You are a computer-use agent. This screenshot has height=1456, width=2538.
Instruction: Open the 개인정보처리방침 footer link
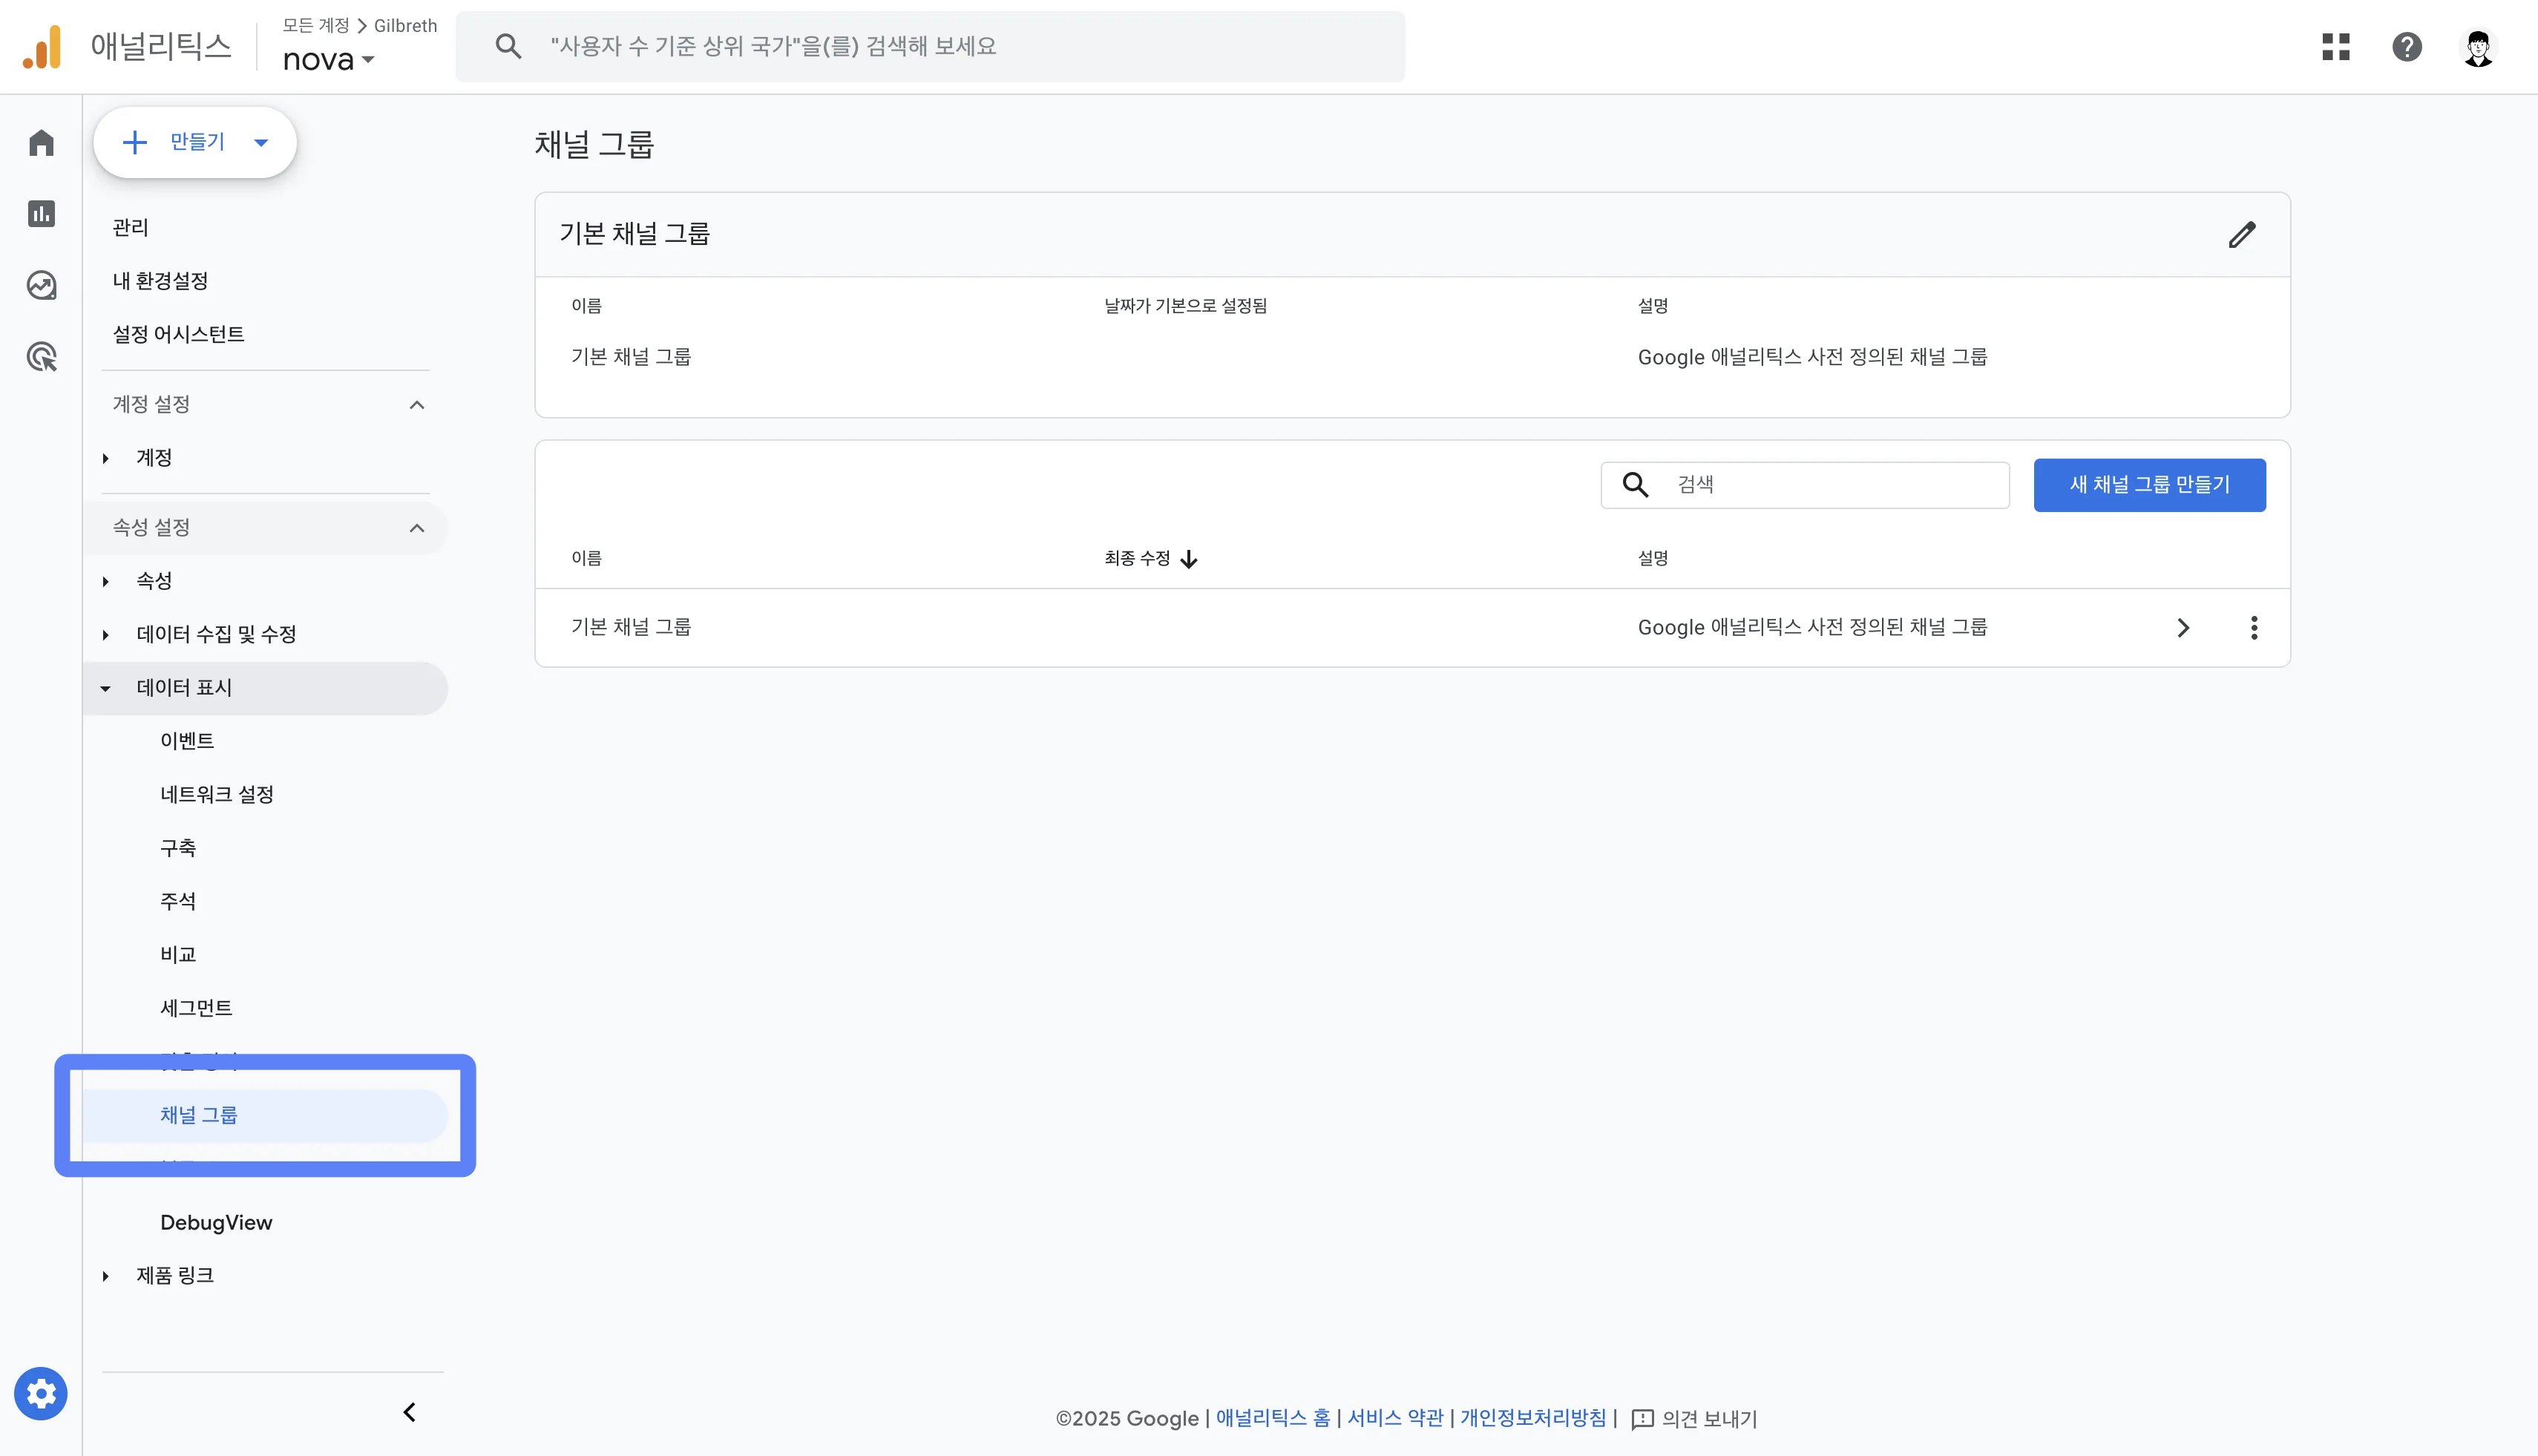click(1533, 1418)
